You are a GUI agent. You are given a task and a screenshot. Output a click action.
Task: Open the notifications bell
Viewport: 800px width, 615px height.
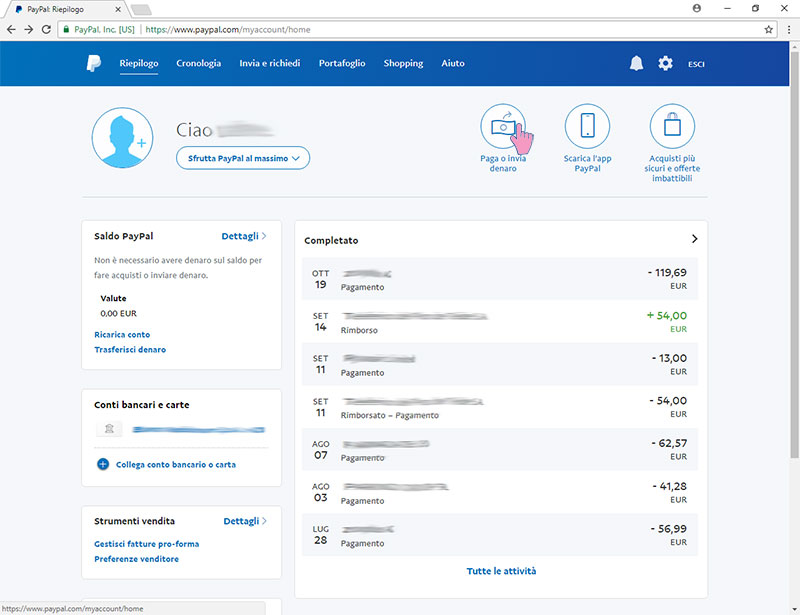pos(636,63)
